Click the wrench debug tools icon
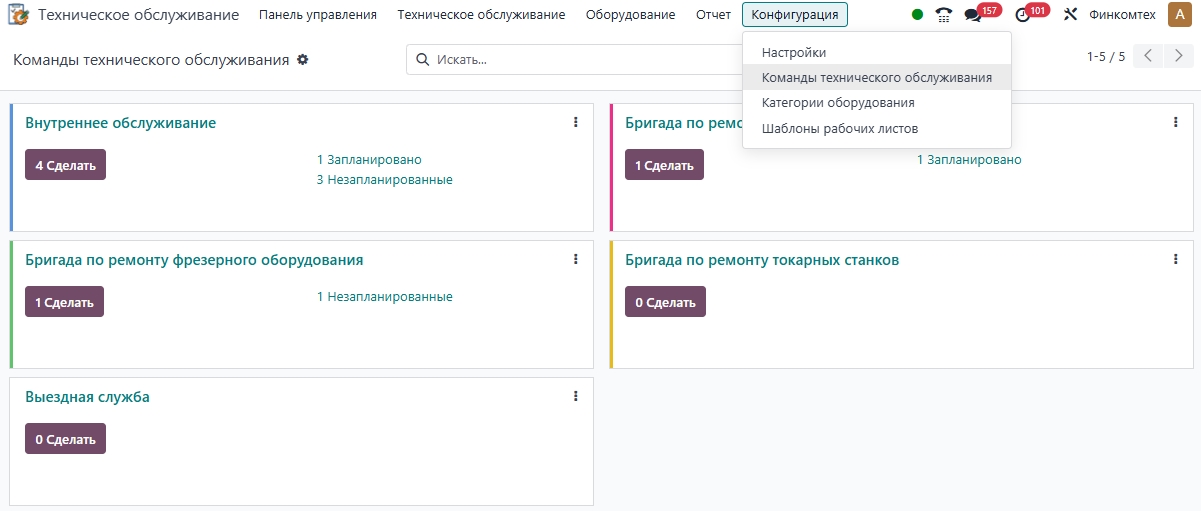 click(x=1070, y=15)
